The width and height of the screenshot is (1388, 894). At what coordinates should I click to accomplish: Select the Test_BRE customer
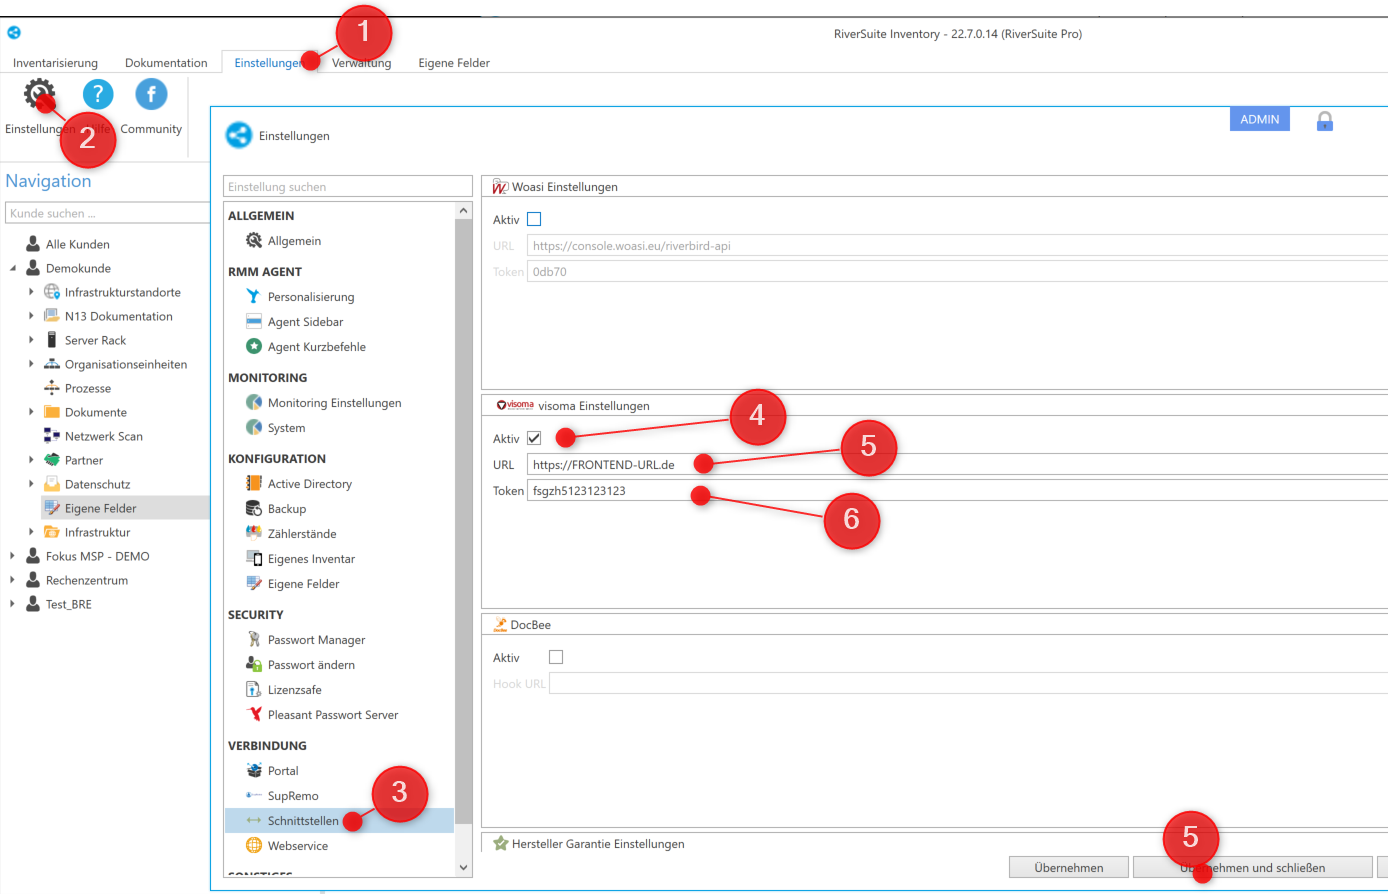pos(69,604)
